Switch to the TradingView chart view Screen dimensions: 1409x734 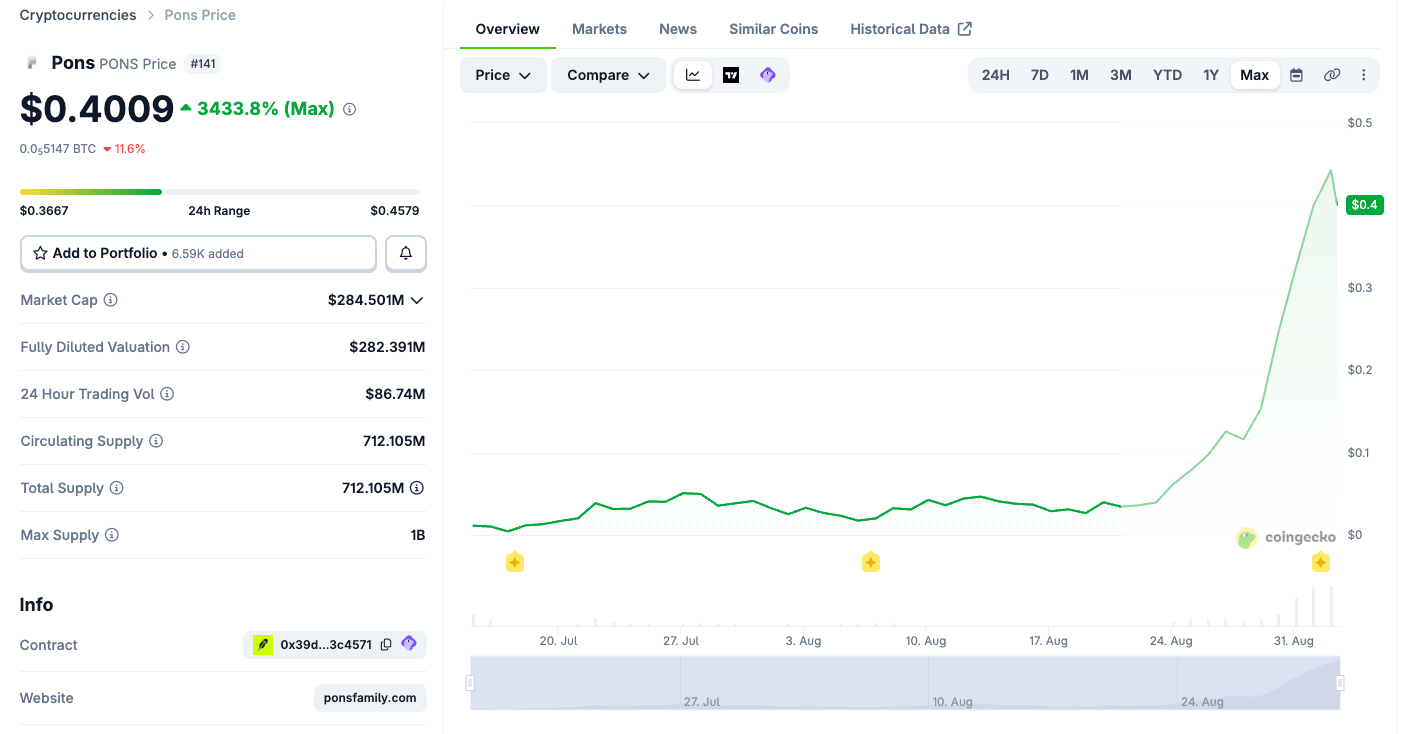731,75
